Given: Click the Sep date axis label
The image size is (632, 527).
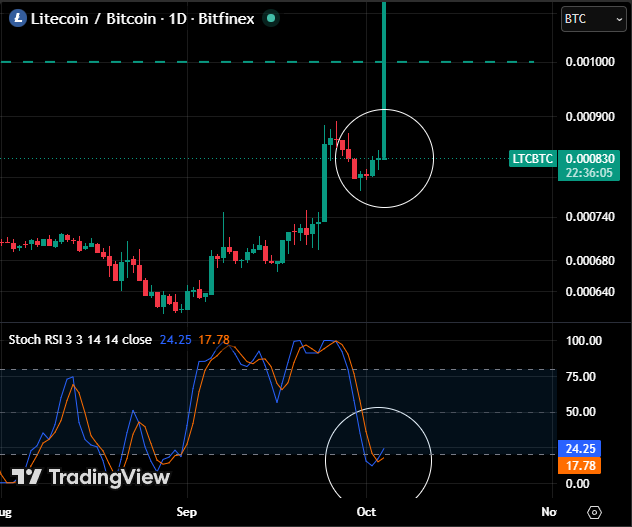Looking at the screenshot, I should coord(187,512).
